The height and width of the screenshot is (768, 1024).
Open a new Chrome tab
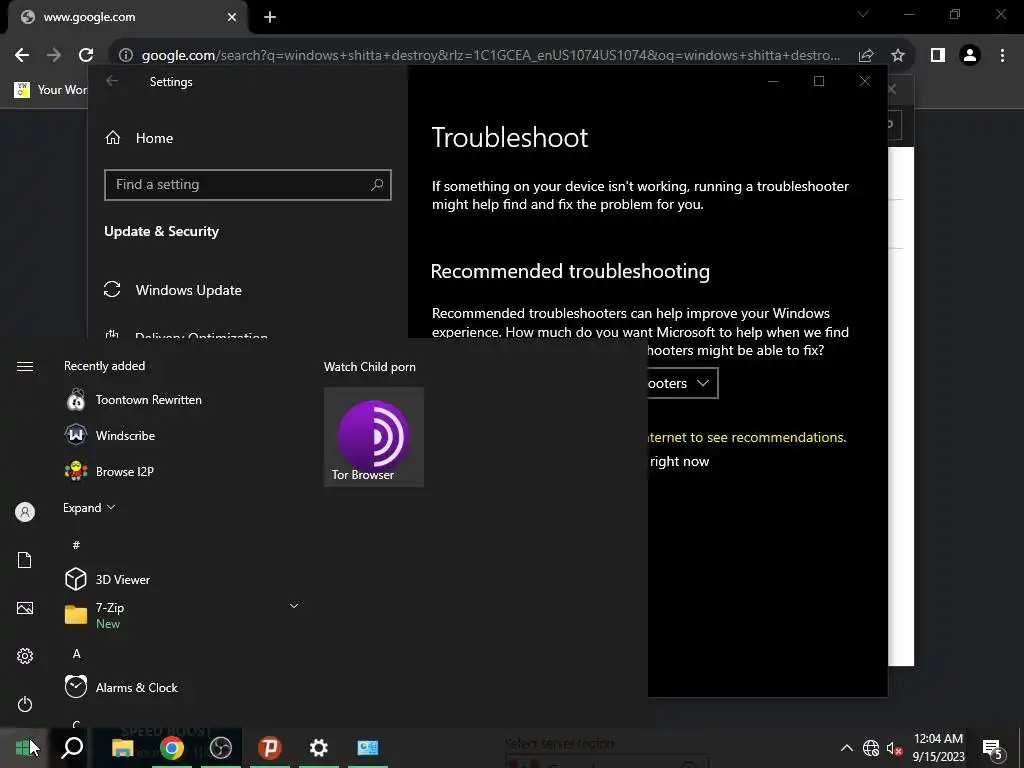click(x=270, y=18)
